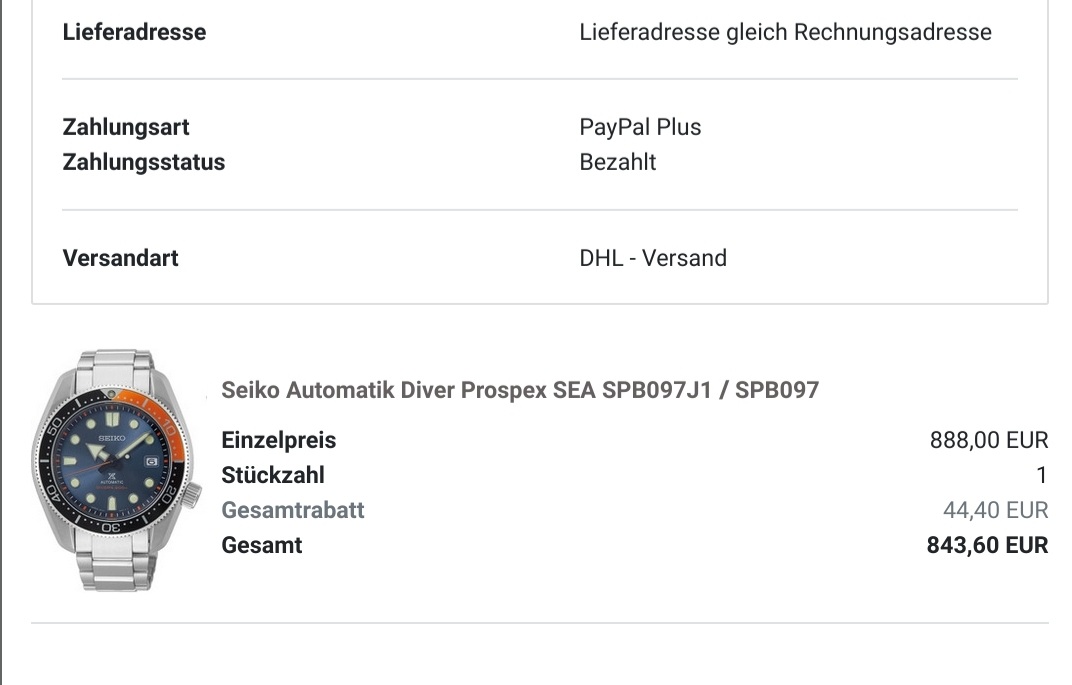Click the Versandart label
Viewport: 1072px width, 685px height.
(x=120, y=258)
